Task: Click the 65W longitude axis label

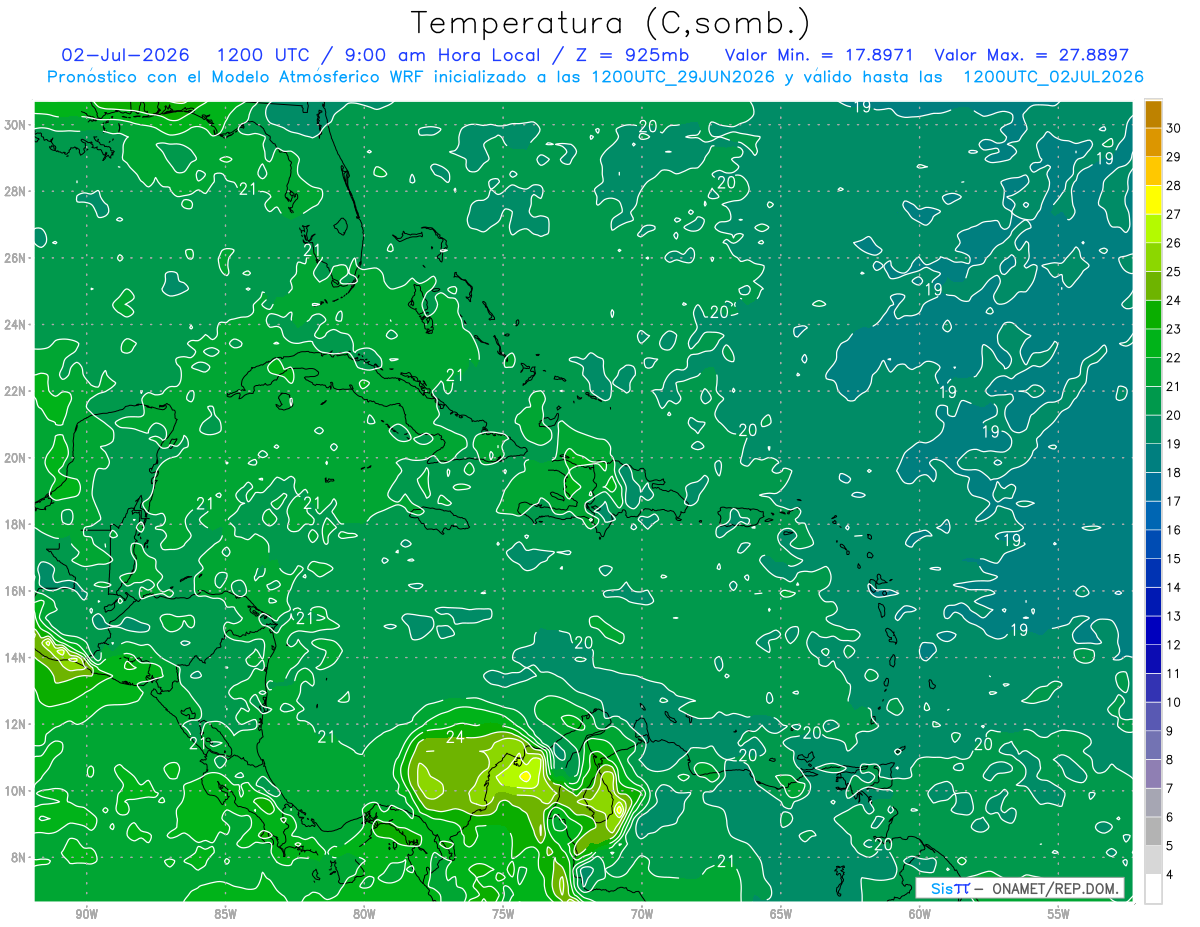Action: point(781,915)
